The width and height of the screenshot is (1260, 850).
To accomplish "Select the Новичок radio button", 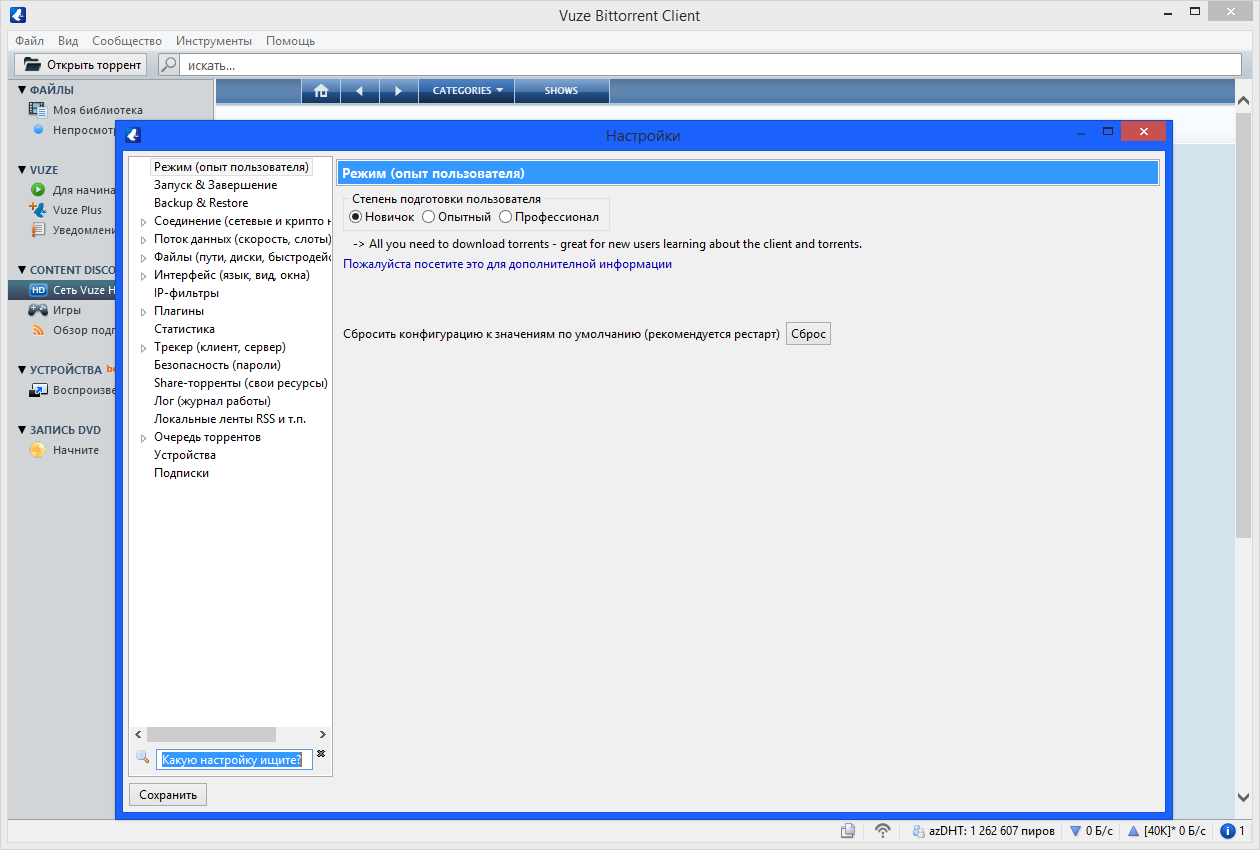I will [x=355, y=216].
